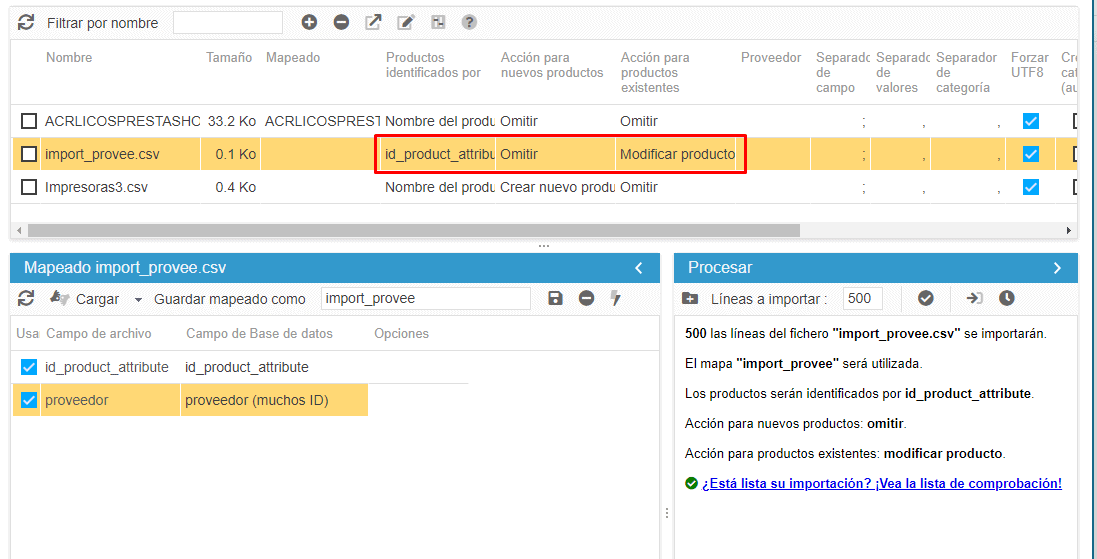Screen dimensions: 1097x559
Task: Open the import checklist link
Action: click(x=881, y=483)
